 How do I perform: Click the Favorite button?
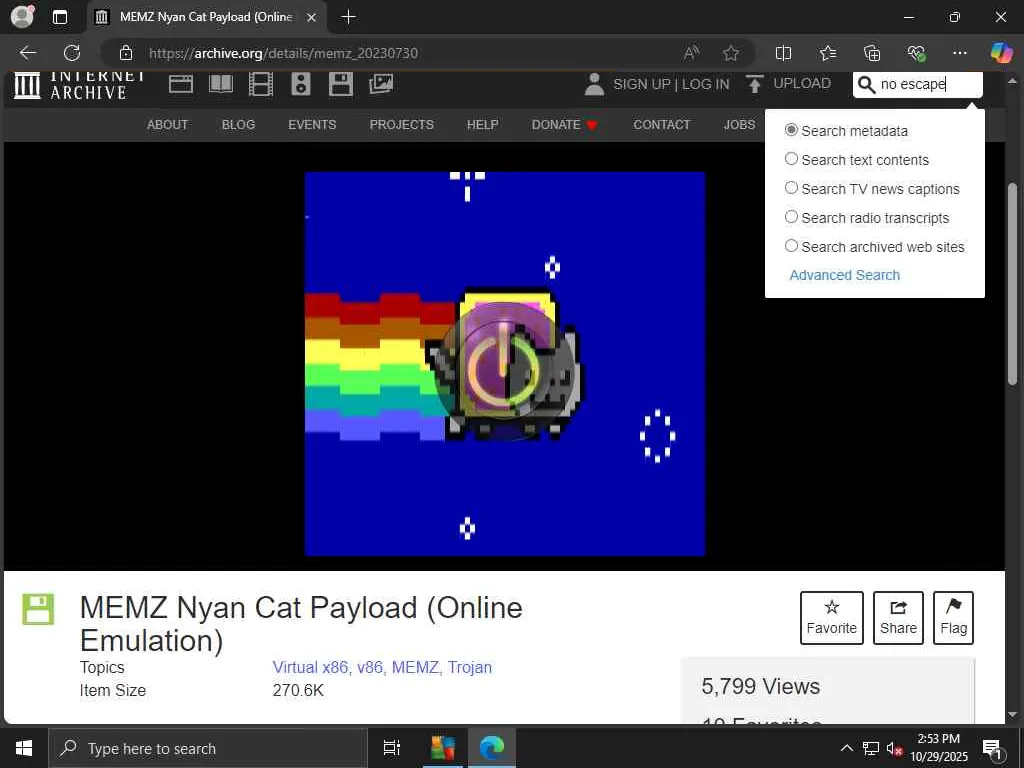tap(831, 618)
